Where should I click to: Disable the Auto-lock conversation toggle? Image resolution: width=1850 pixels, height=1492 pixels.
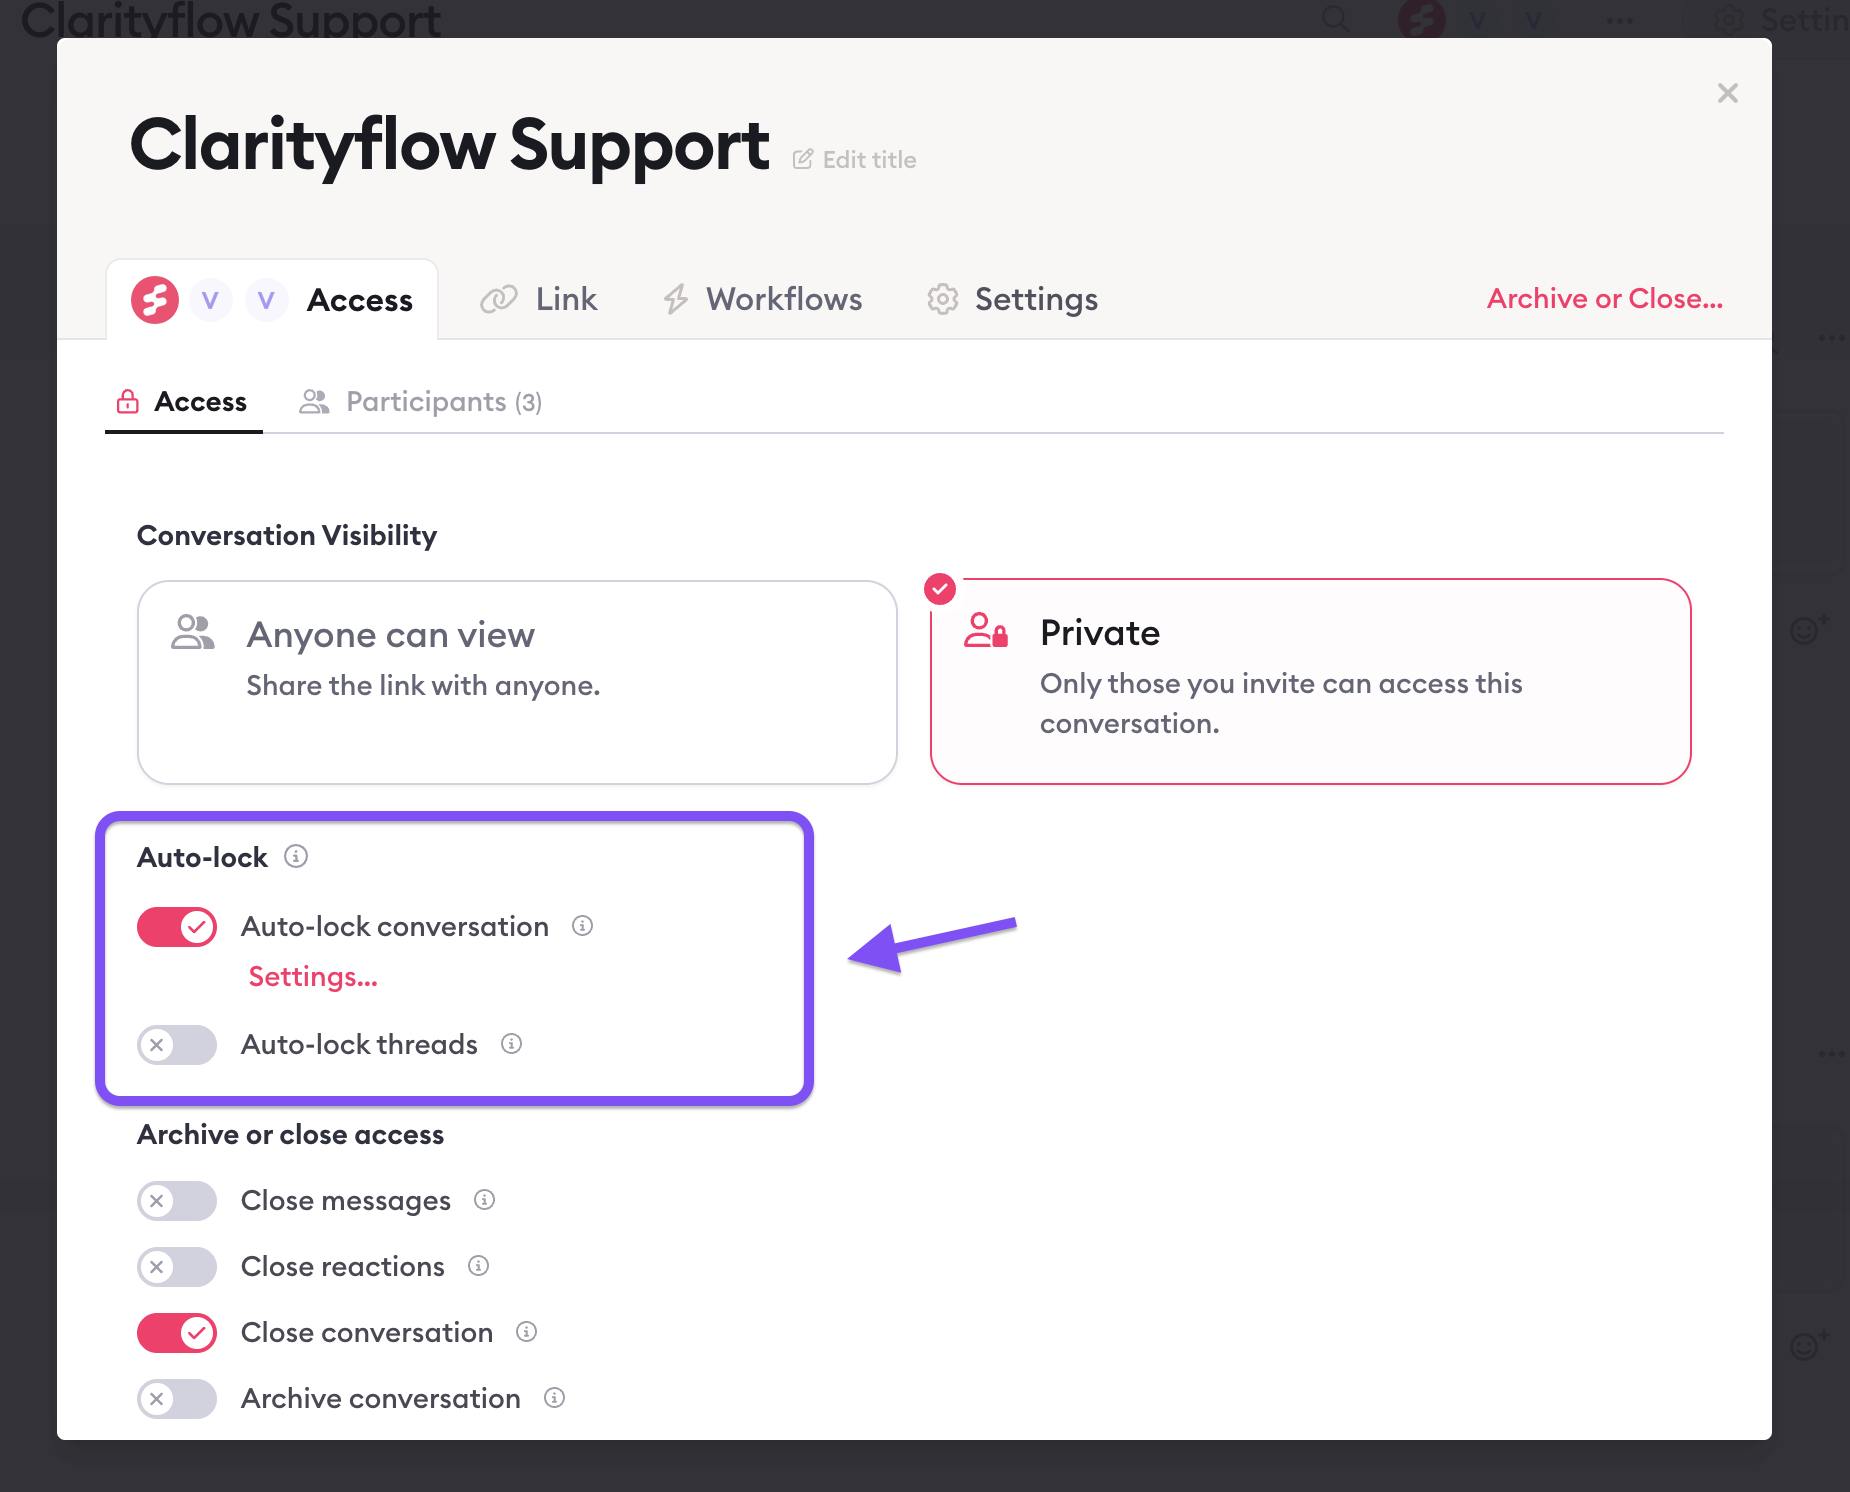coord(177,927)
